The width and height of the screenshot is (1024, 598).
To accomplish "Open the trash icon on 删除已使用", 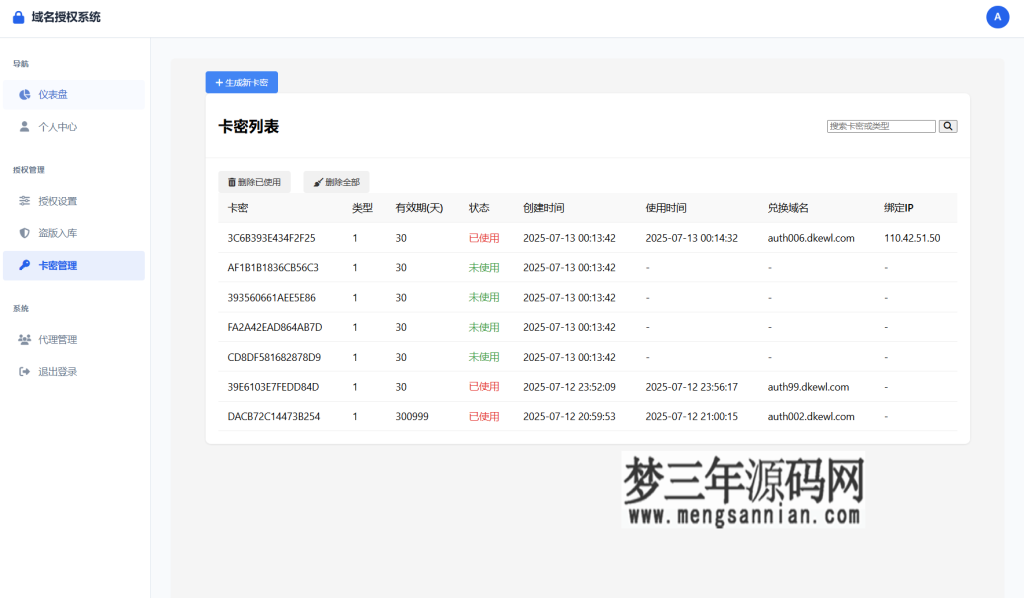I will pos(233,182).
